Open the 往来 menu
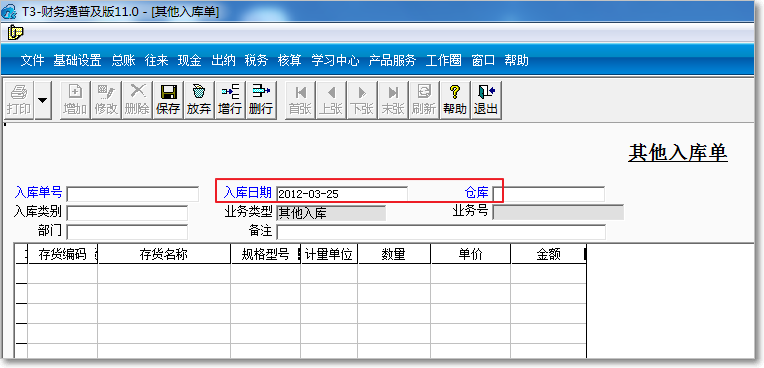Image resolution: width=764 pixels, height=368 pixels. click(156, 60)
